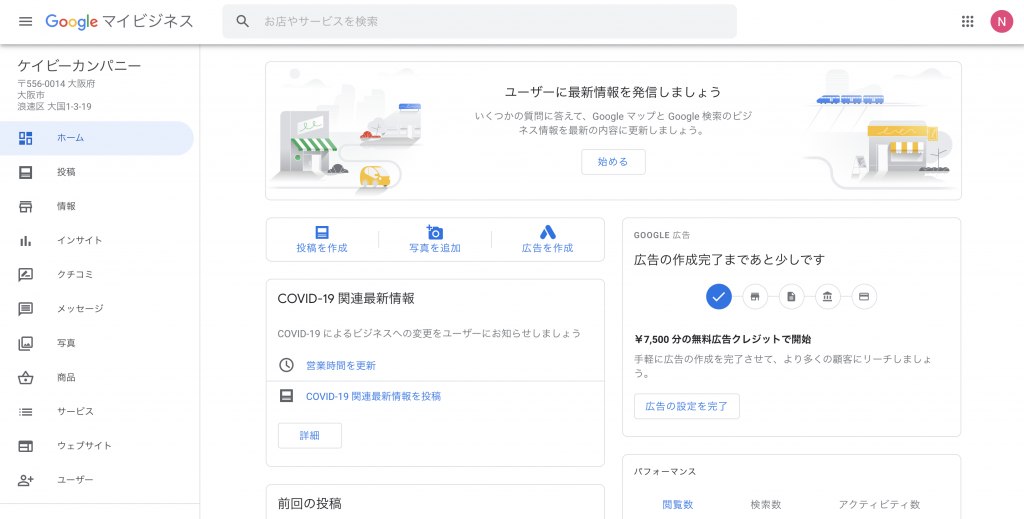
Task: Click the search magnifier icon
Action: click(243, 22)
